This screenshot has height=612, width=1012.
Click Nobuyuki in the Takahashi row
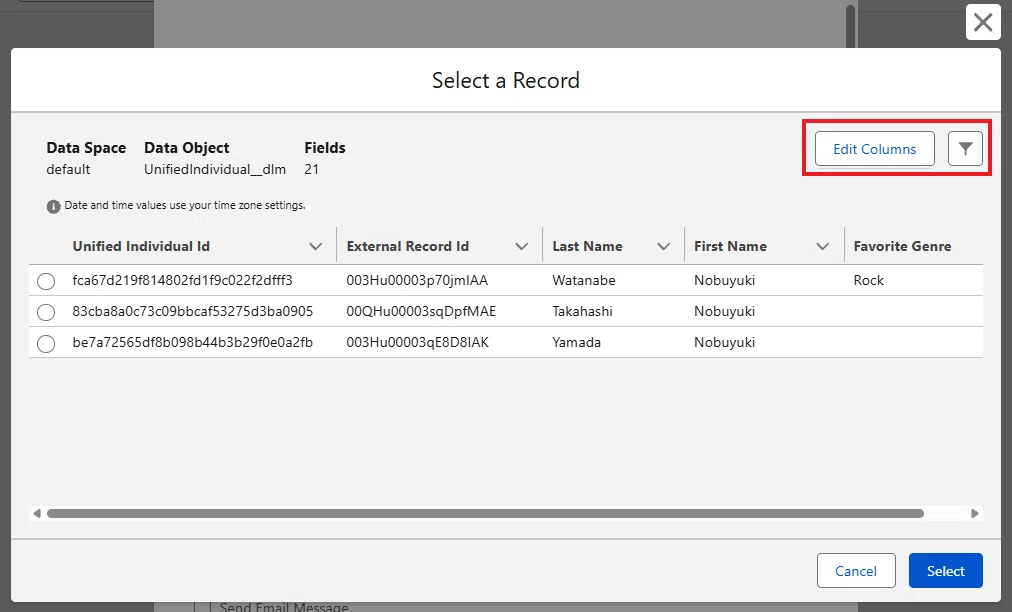[x=724, y=311]
